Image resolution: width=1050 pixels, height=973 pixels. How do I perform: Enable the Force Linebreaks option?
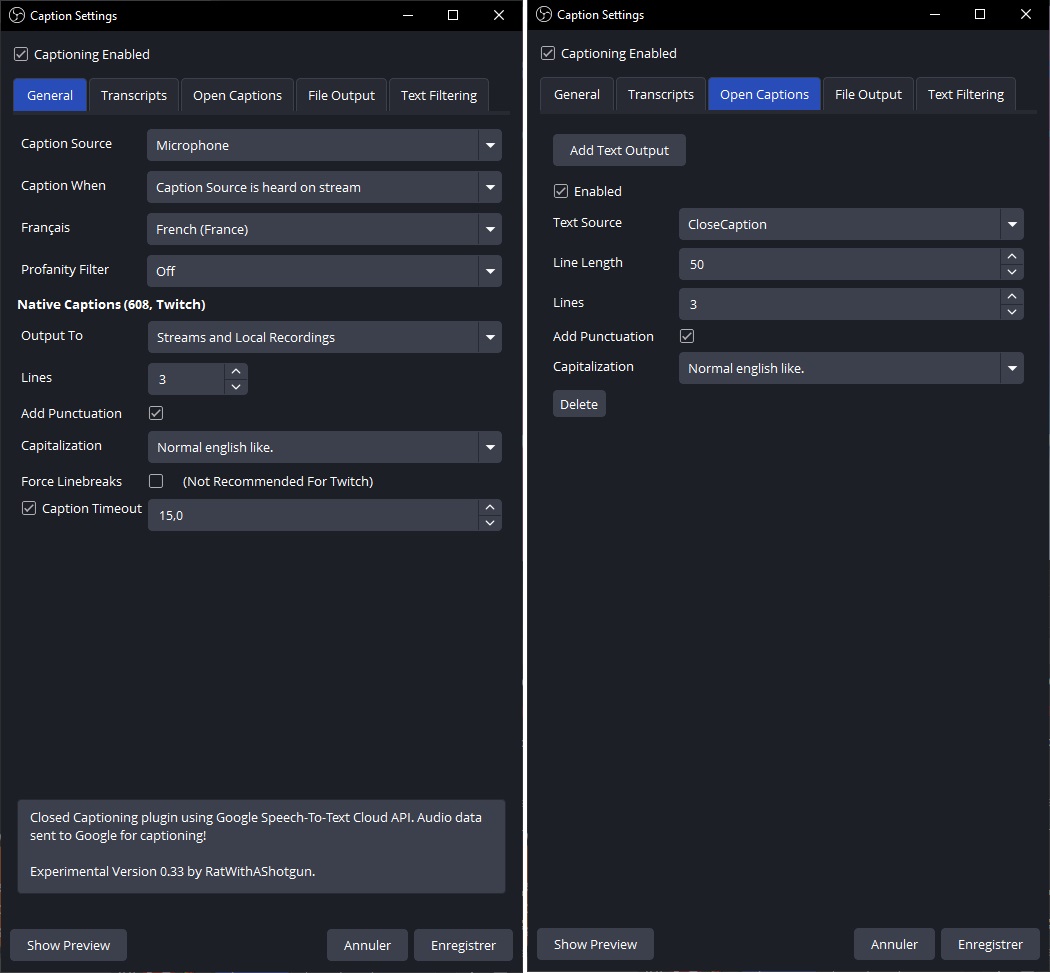coord(156,481)
